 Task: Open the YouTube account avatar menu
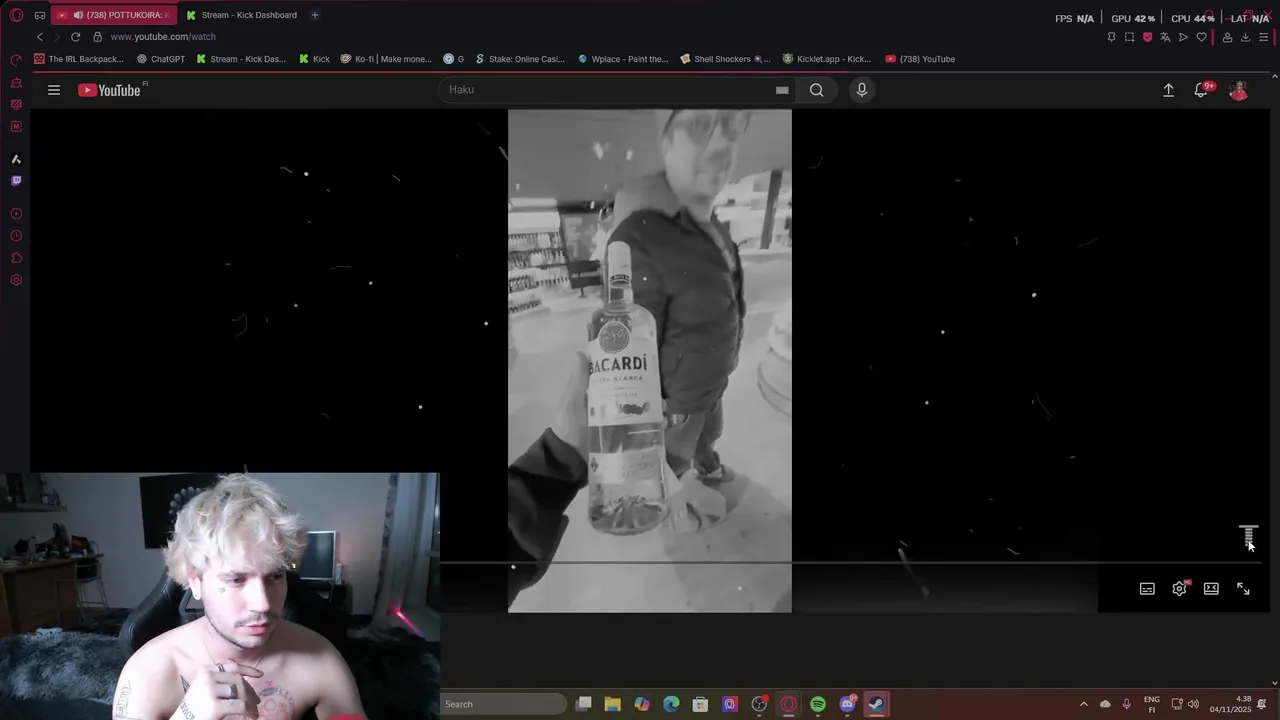(1238, 90)
